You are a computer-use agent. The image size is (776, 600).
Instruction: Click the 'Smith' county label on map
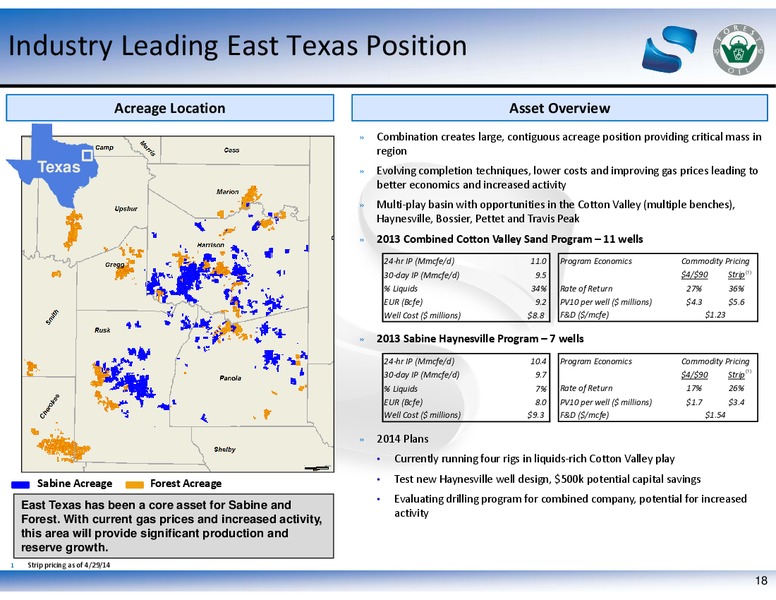52,317
